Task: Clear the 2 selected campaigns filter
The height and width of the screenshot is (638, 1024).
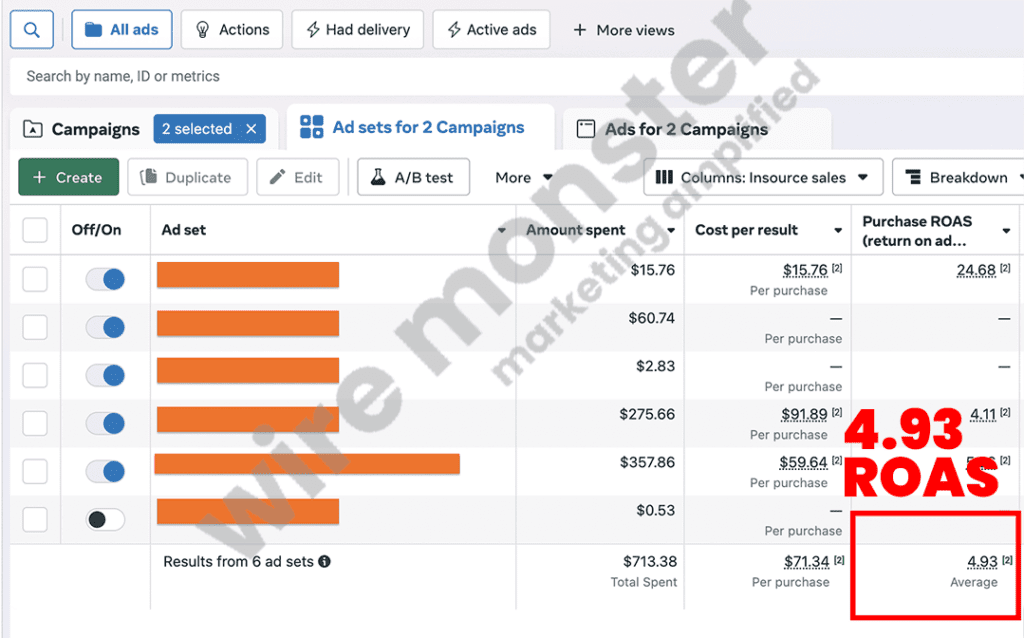Action: coord(251,129)
